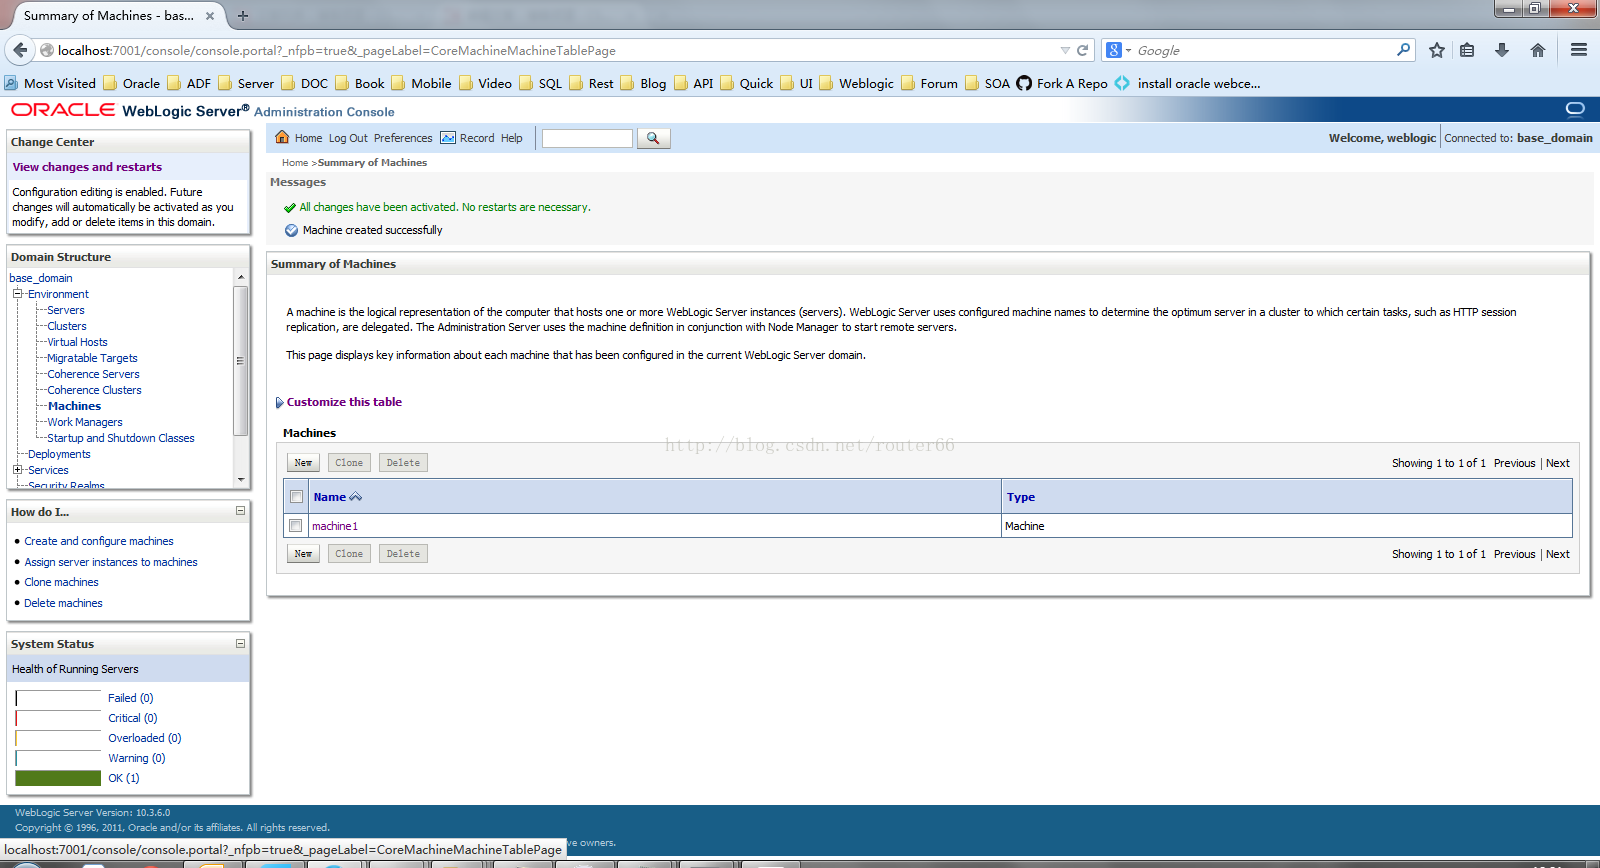The height and width of the screenshot is (868, 1600).
Task: Click View changes and restarts
Action: tap(87, 167)
